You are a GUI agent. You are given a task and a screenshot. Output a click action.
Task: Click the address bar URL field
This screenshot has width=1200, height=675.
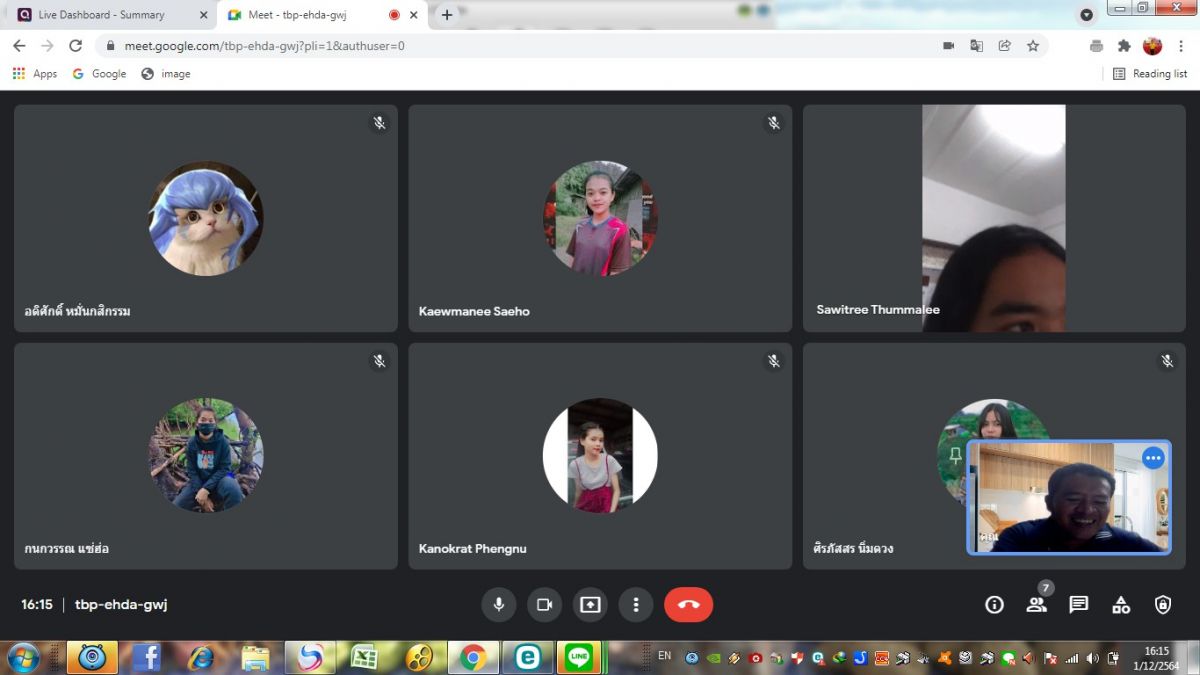[x=500, y=46]
